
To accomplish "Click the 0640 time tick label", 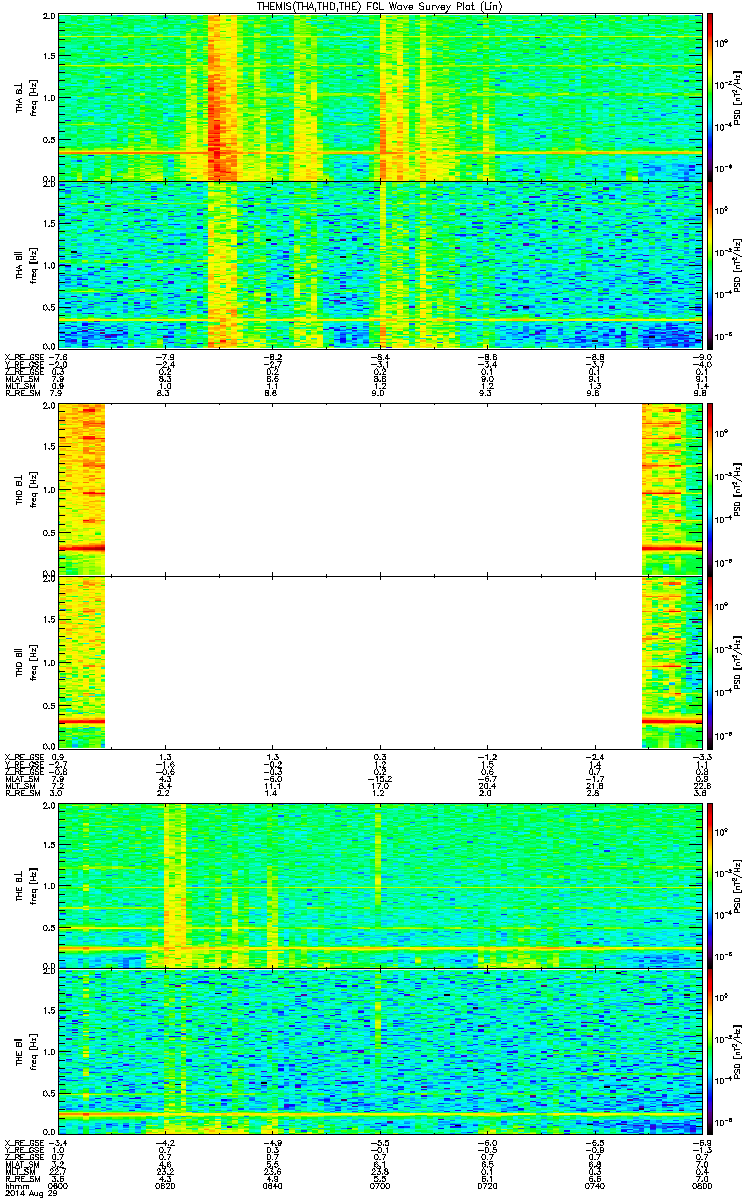I will [x=273, y=1187].
